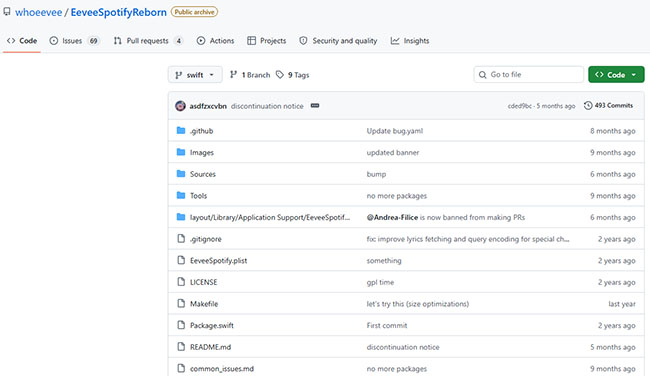Open the Makefile file

click(204, 304)
